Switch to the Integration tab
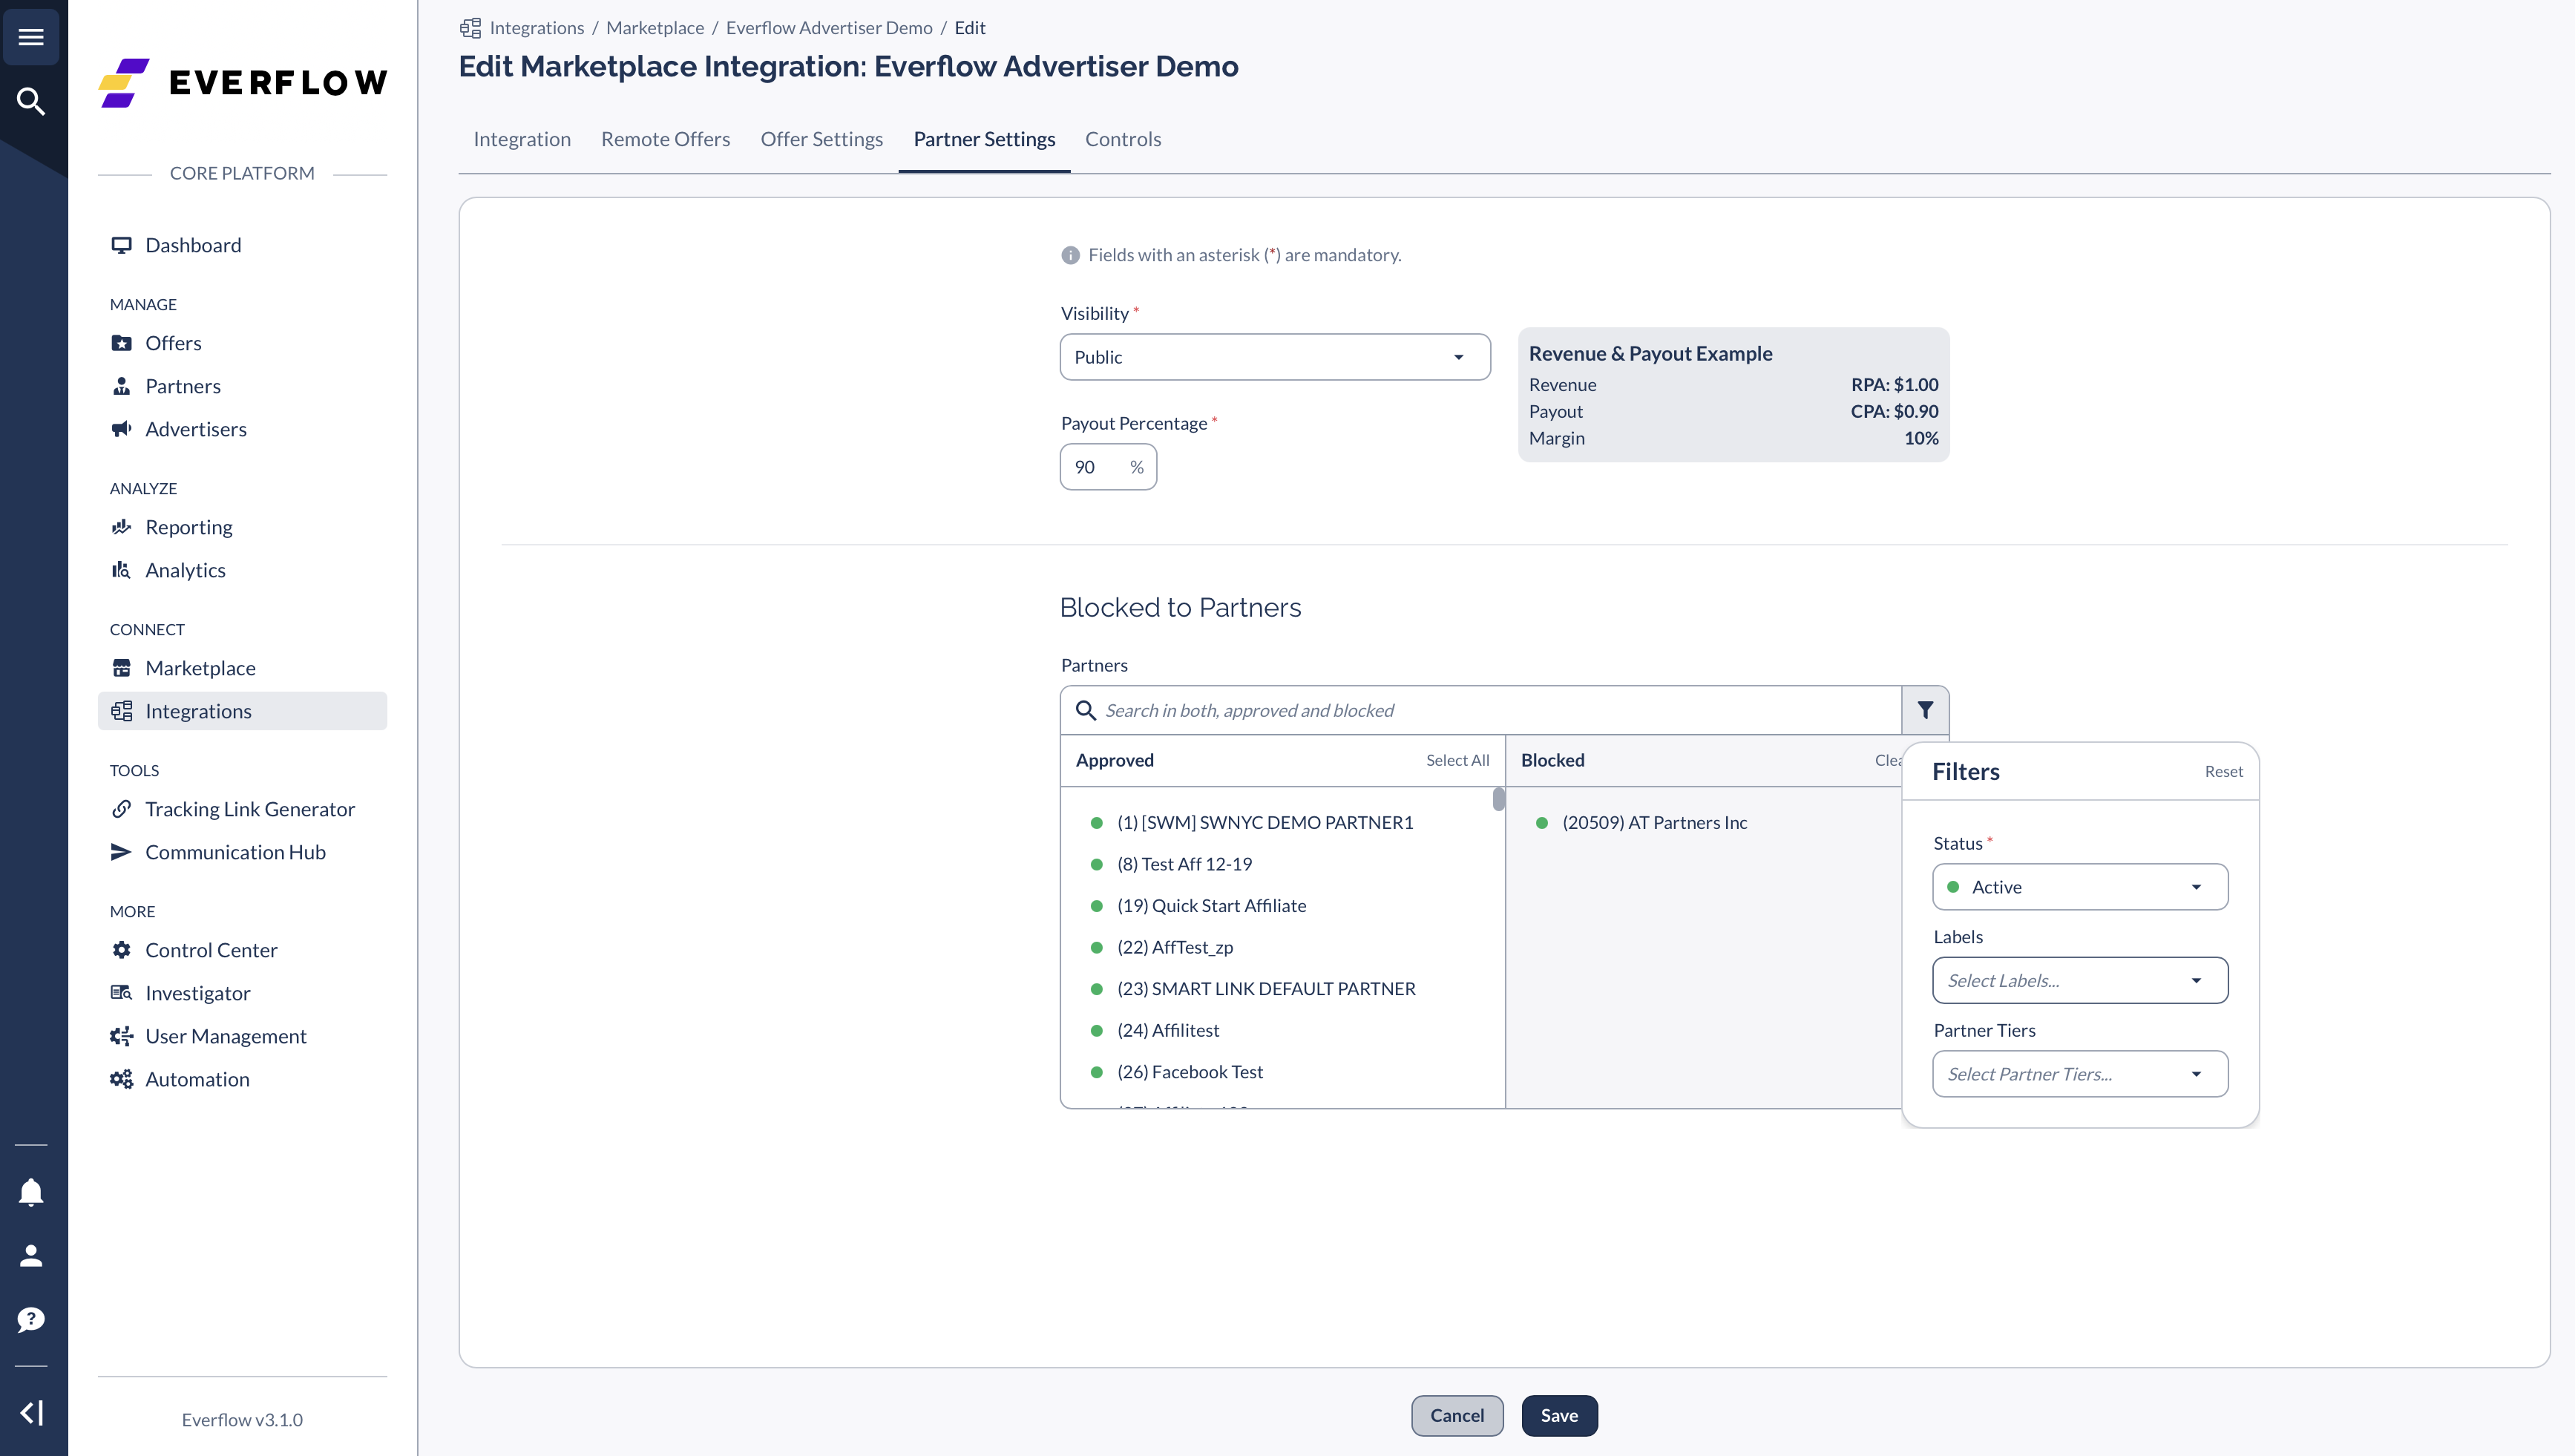 [522, 139]
